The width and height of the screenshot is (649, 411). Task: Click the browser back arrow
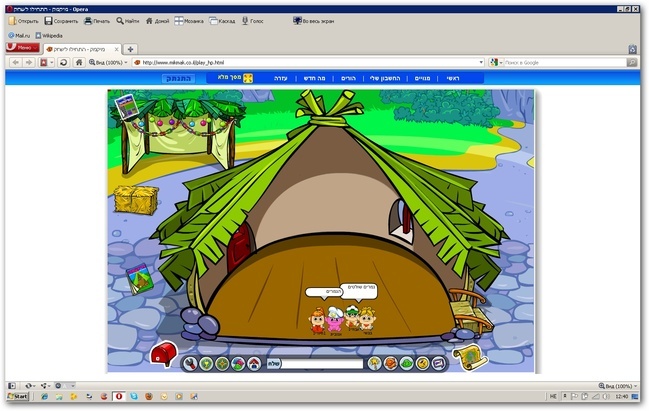16,62
